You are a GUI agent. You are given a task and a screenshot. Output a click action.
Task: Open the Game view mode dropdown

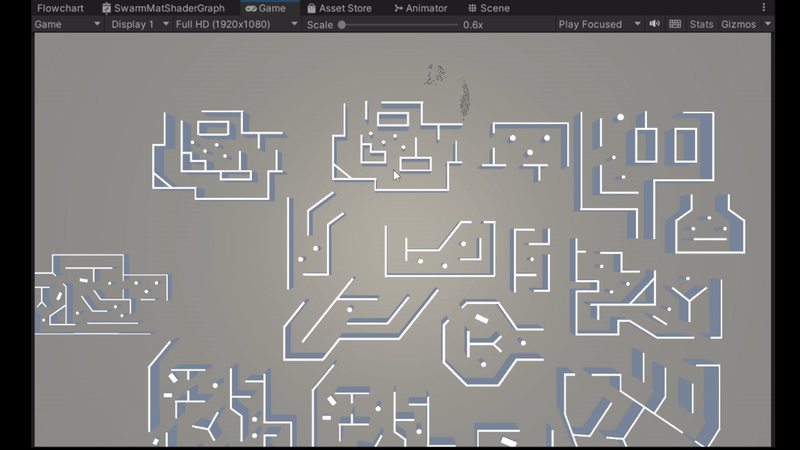[67, 24]
